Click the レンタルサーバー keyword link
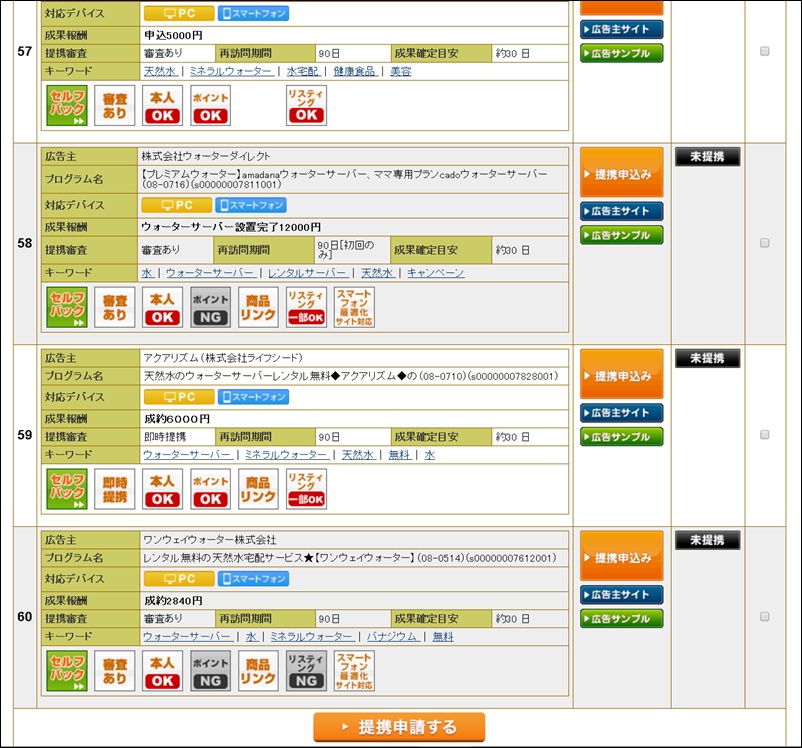 pos(308,273)
